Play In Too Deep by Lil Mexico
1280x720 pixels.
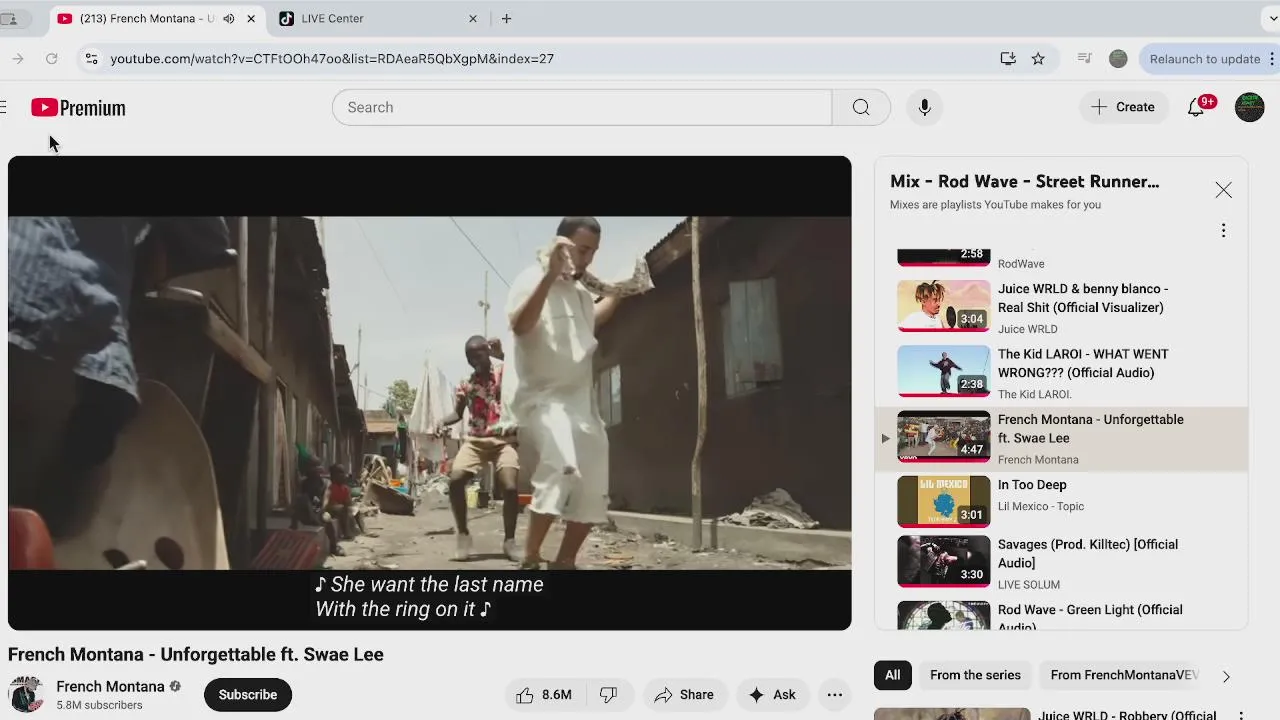[x=1061, y=502]
